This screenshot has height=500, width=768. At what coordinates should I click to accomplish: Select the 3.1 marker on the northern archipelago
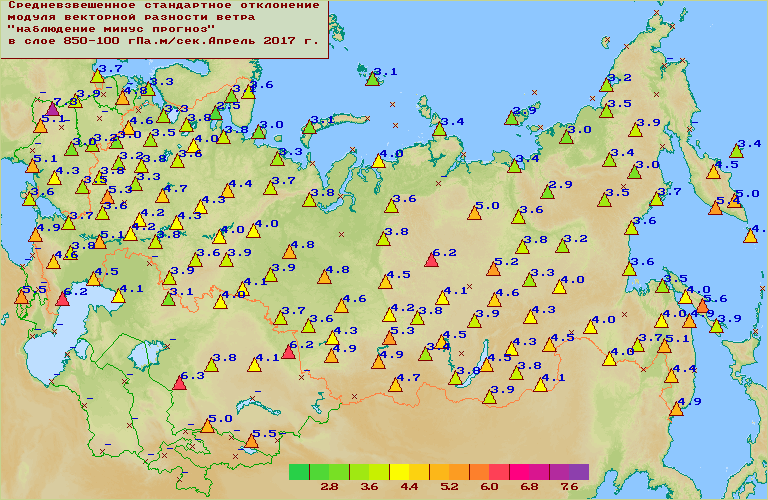coord(372,79)
